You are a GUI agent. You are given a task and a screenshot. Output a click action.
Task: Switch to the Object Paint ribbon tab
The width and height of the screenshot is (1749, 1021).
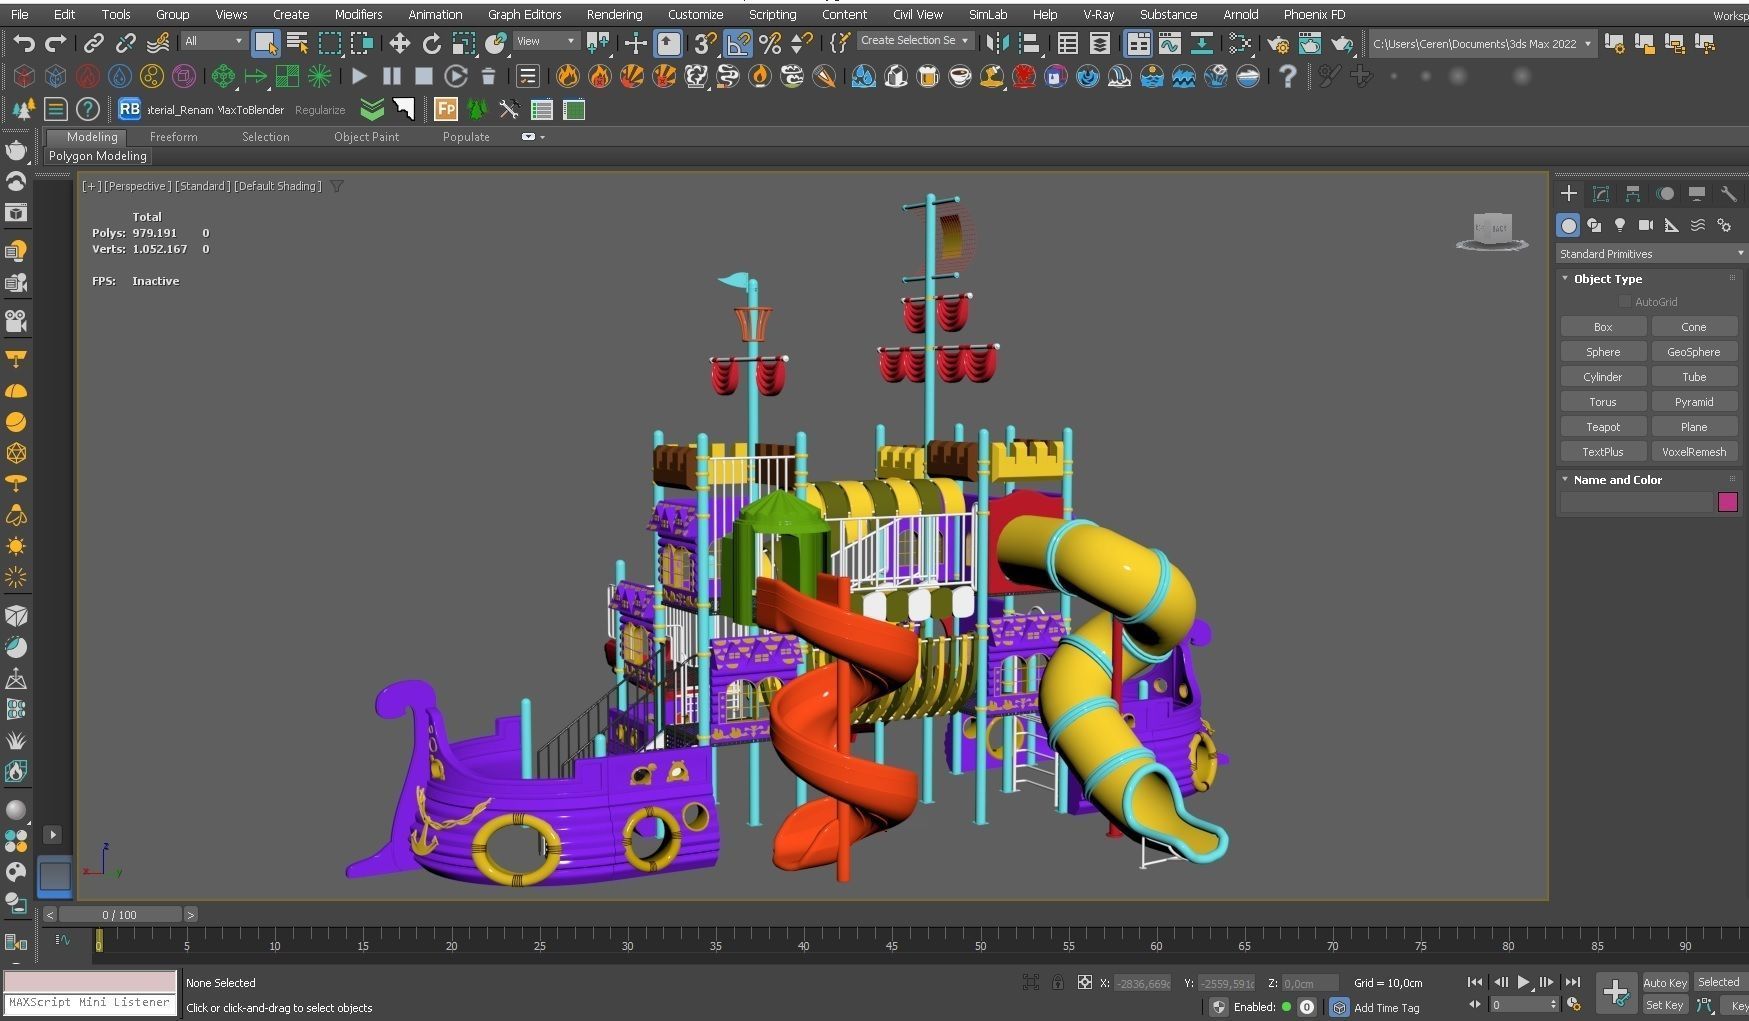(x=366, y=137)
